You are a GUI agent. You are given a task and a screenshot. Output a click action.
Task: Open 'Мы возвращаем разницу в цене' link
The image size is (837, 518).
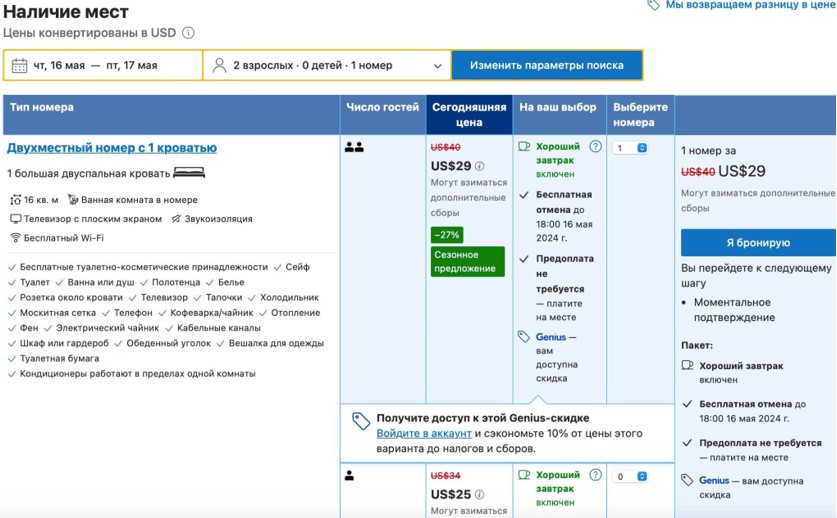[x=749, y=5]
